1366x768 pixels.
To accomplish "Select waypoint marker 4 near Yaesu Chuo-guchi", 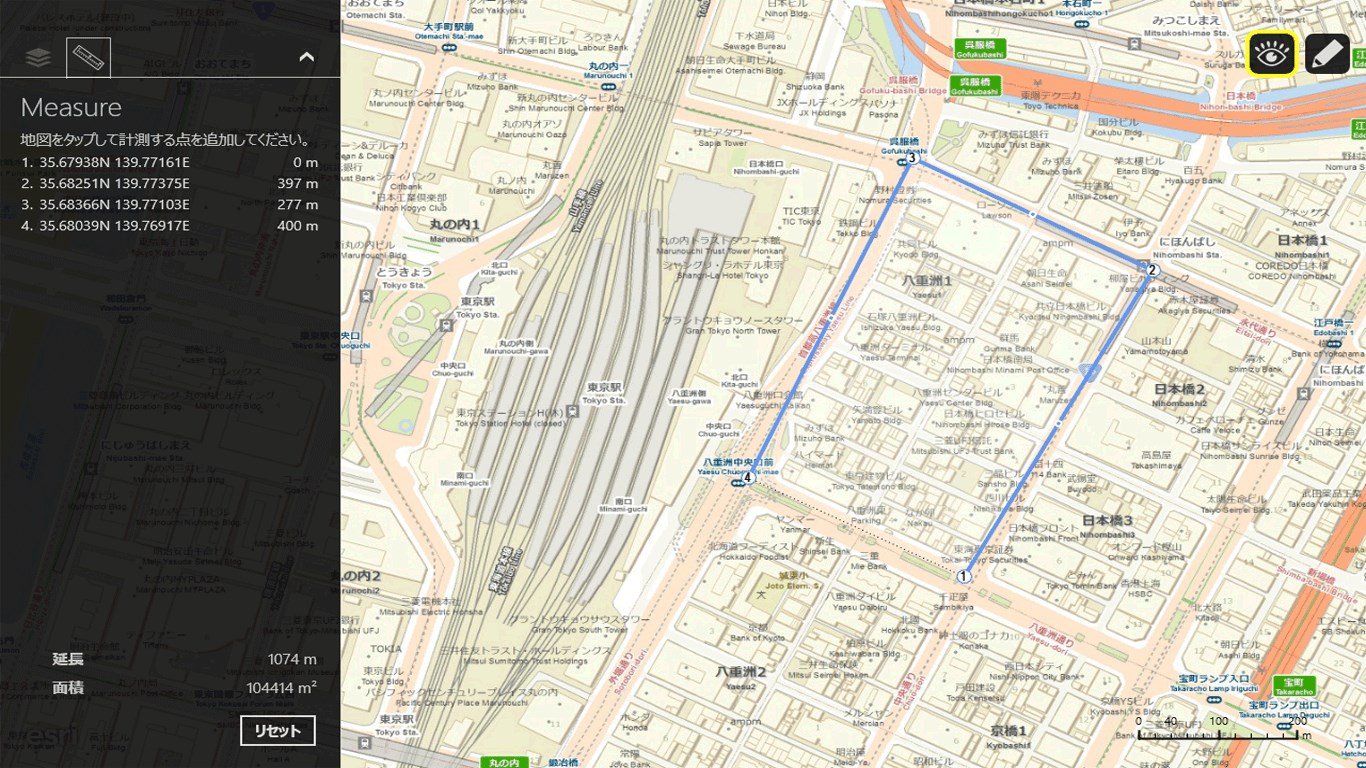I will coord(747,477).
